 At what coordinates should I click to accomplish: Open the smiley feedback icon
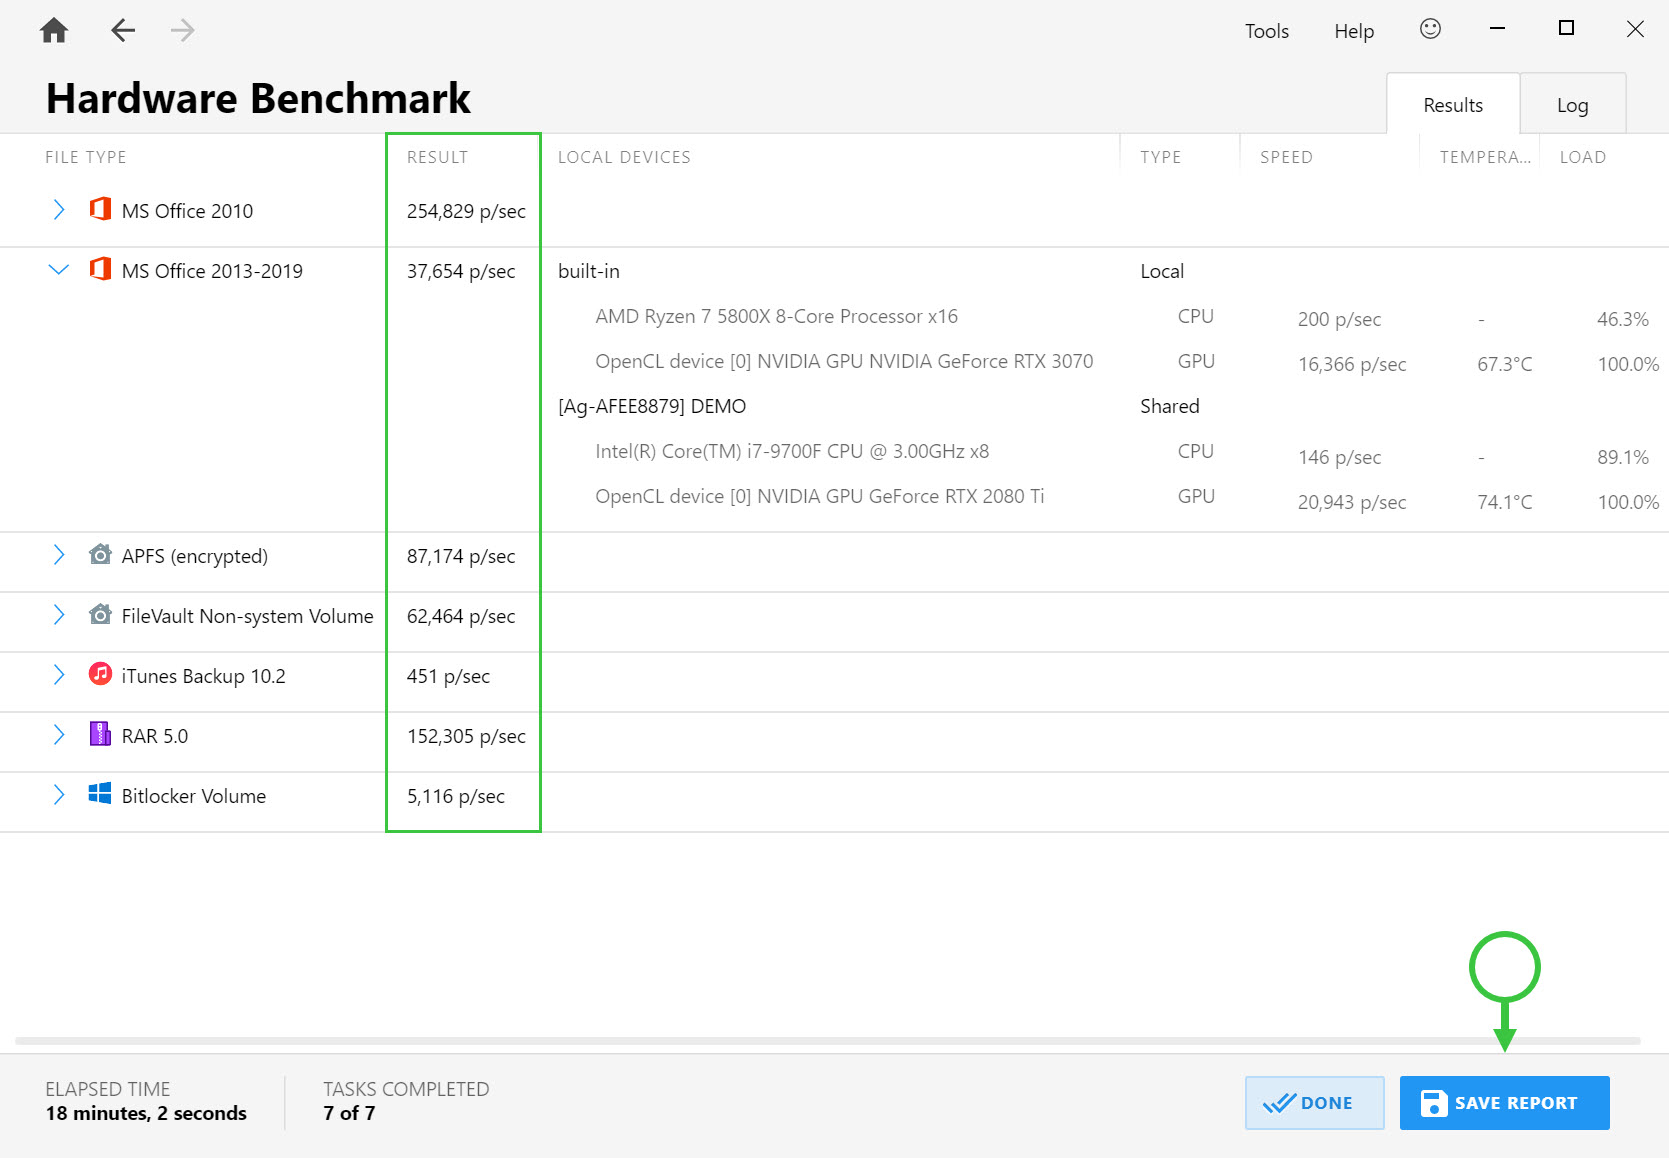(x=1430, y=30)
